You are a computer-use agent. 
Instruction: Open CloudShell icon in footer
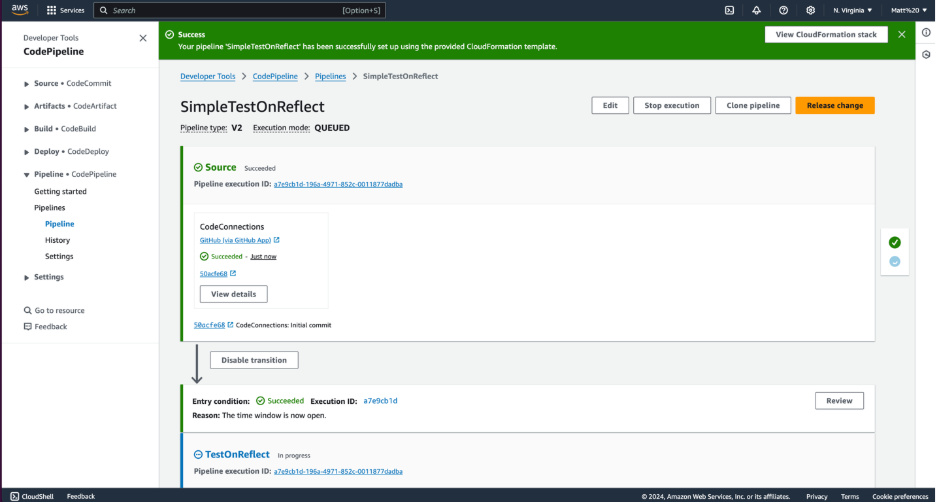14,496
